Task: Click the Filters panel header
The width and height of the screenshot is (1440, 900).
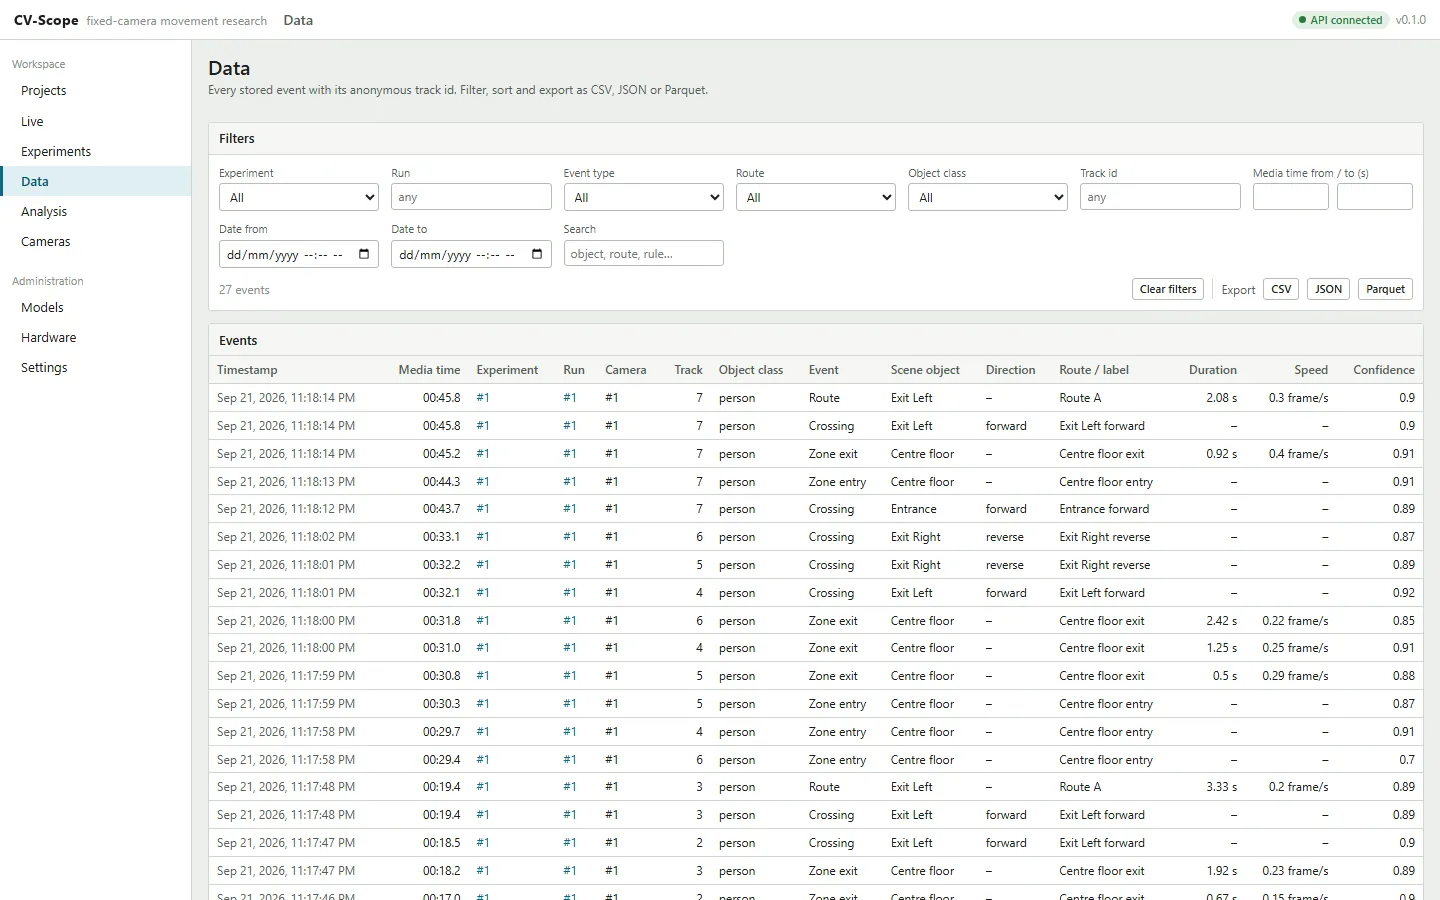Action: click(816, 139)
